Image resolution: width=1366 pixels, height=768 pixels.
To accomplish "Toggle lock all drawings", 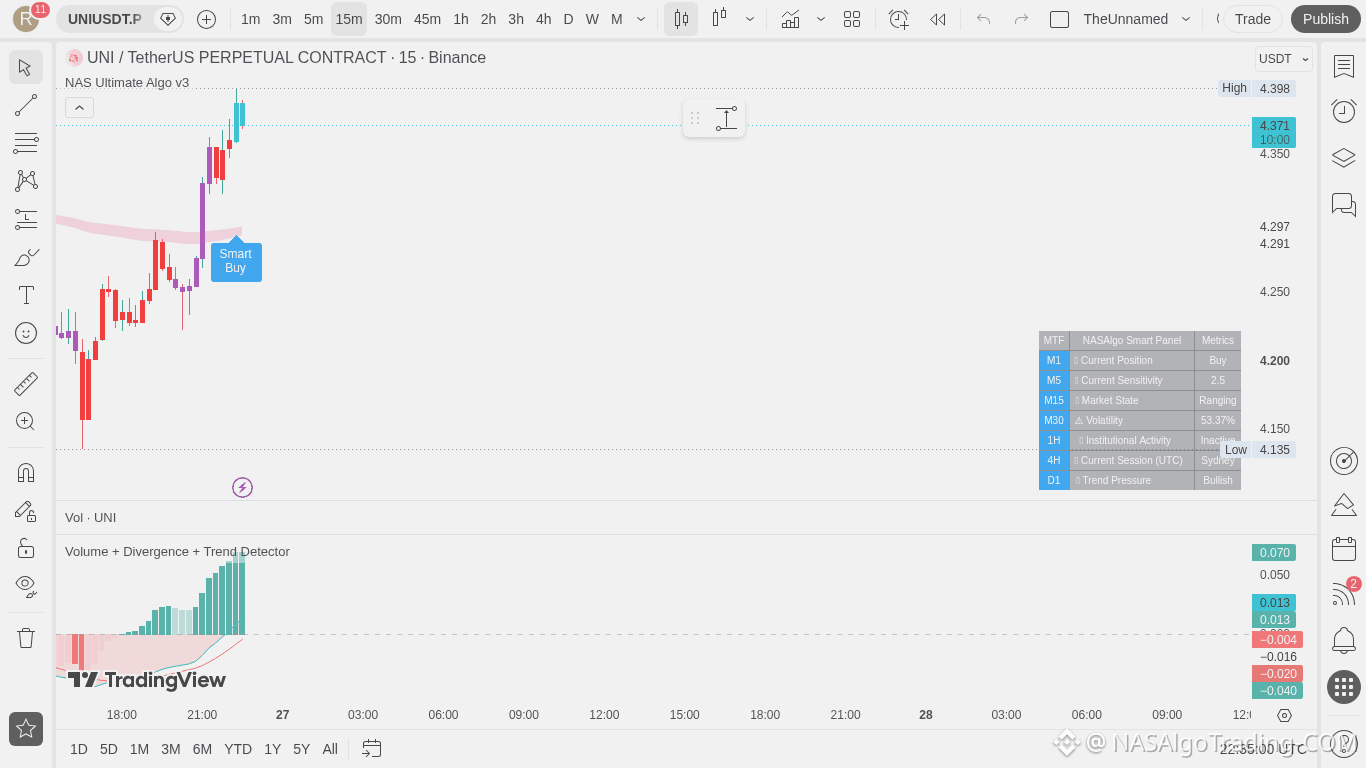I will pos(26,548).
